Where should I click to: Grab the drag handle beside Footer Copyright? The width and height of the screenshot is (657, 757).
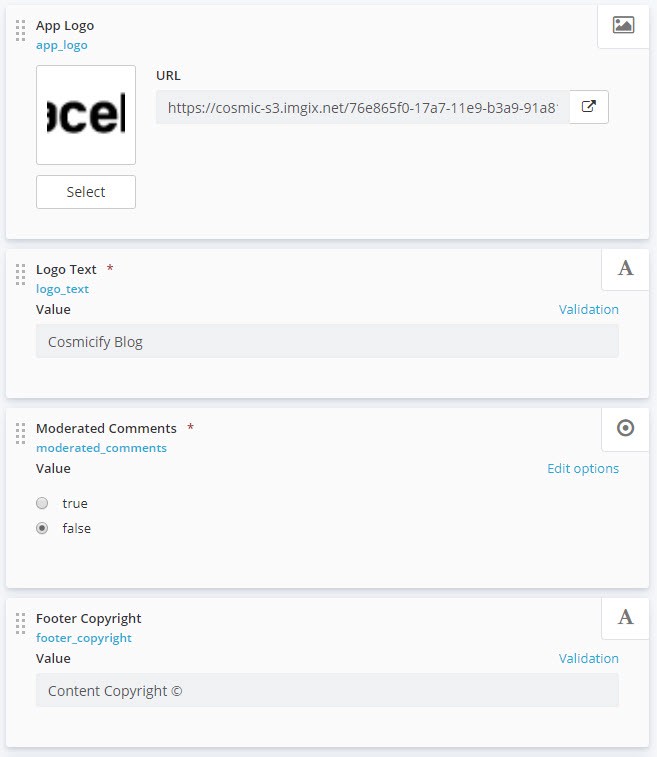[x=21, y=624]
